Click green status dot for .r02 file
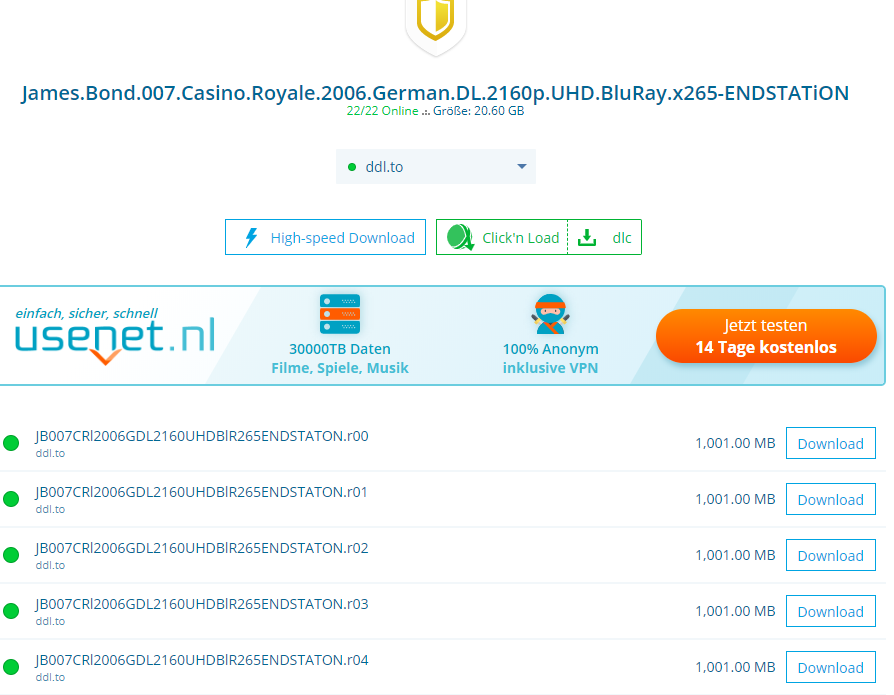Screen dimensions: 894x695 (x=12, y=555)
